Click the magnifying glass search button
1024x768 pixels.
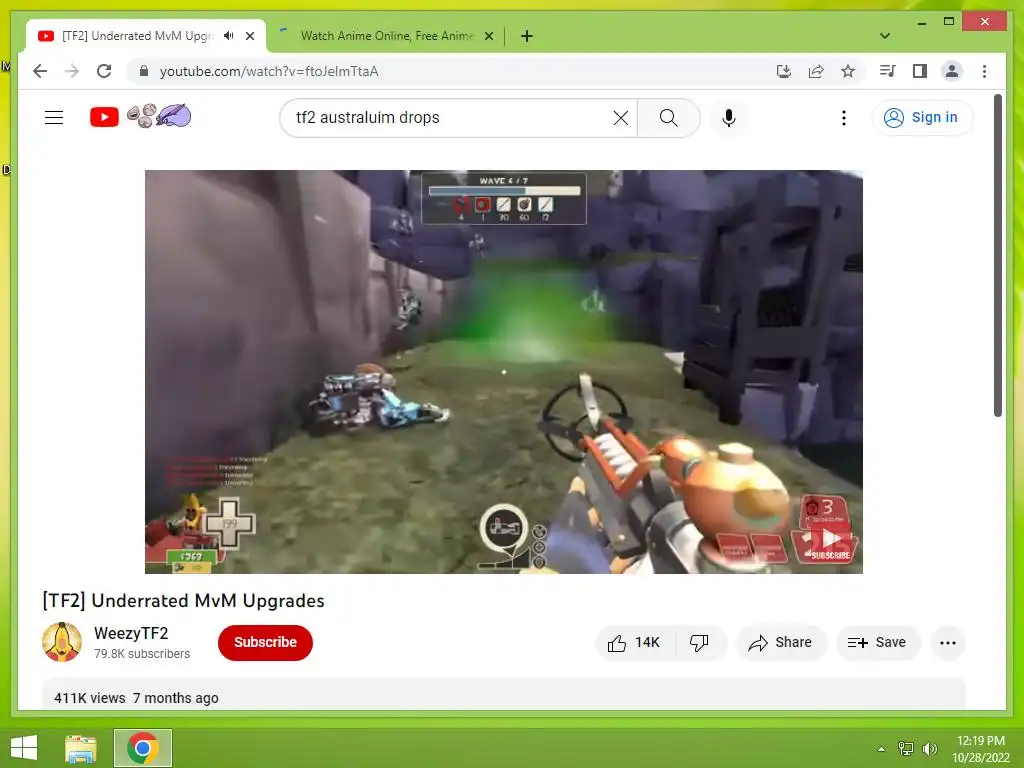pos(668,118)
